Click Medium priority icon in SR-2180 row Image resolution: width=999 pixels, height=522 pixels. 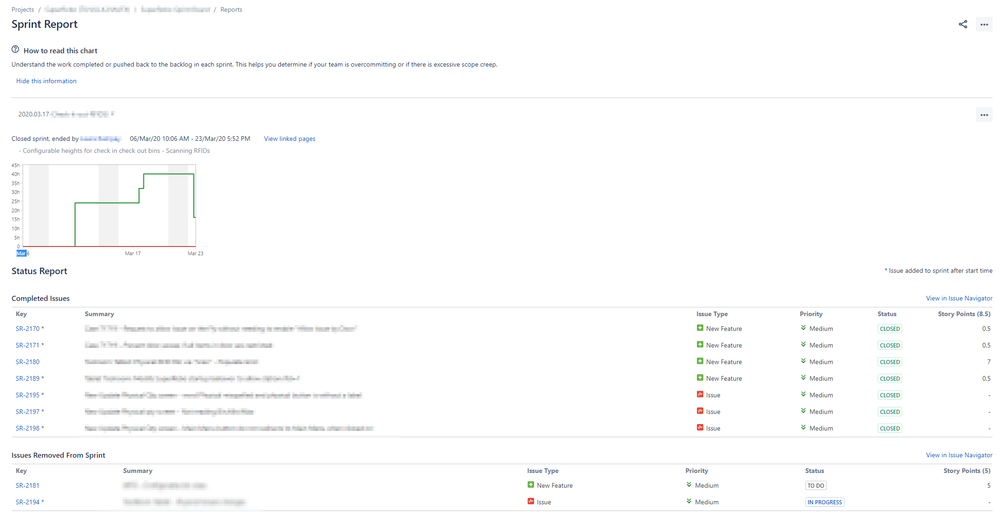click(803, 361)
